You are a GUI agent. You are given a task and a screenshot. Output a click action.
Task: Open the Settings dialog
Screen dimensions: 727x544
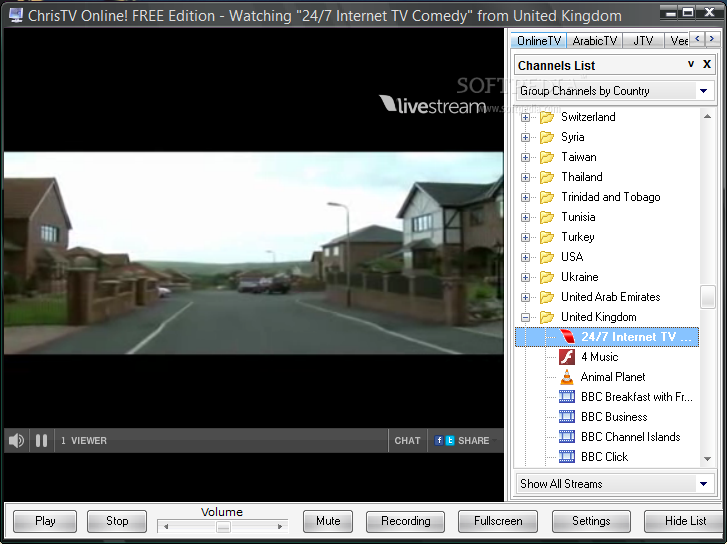coord(591,521)
